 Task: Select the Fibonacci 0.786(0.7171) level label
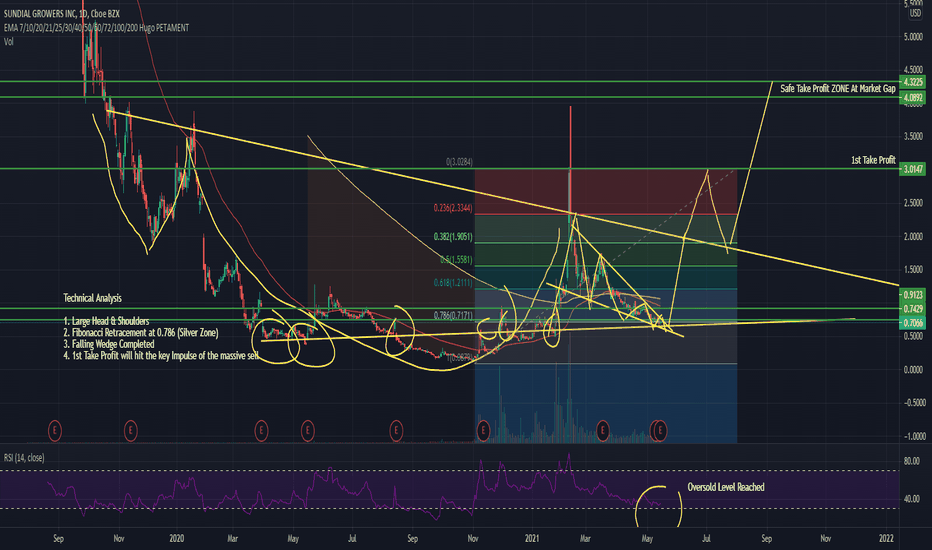[x=453, y=315]
